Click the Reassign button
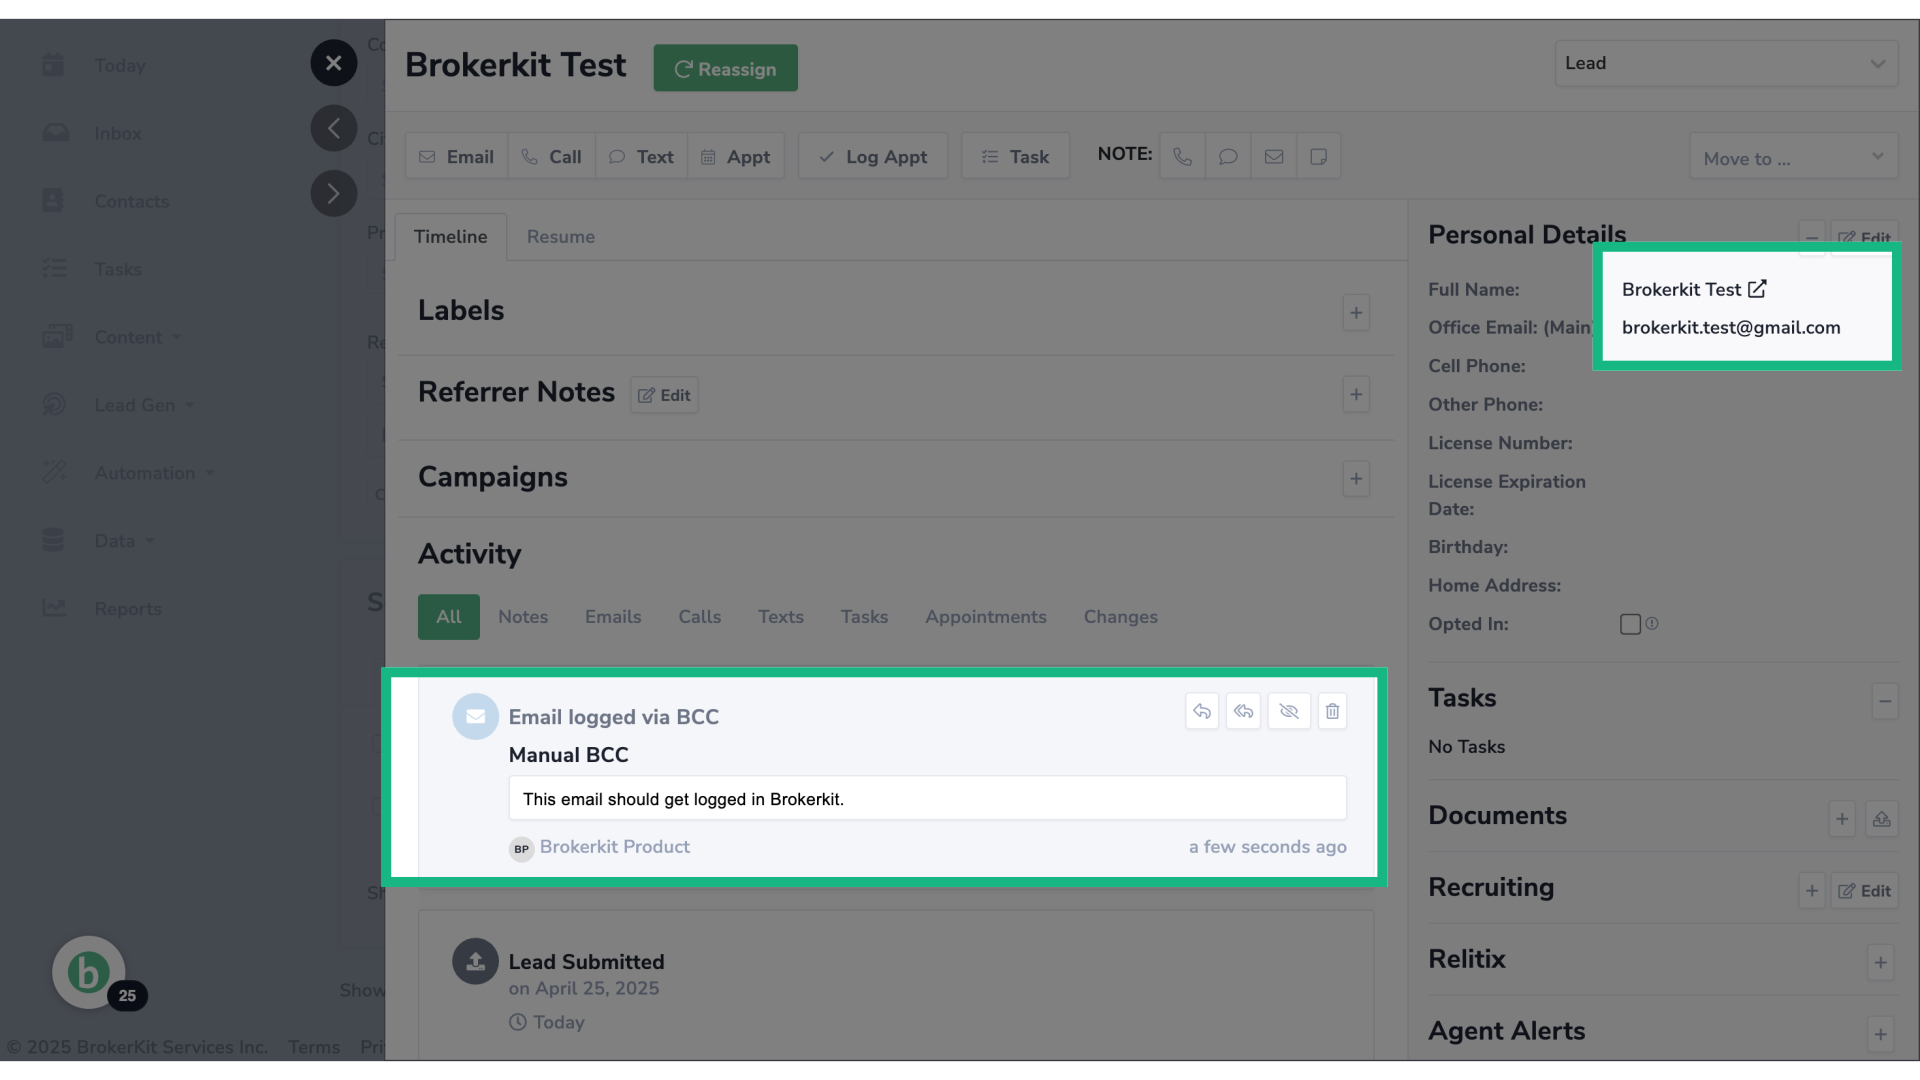1920x1080 pixels. (725, 68)
